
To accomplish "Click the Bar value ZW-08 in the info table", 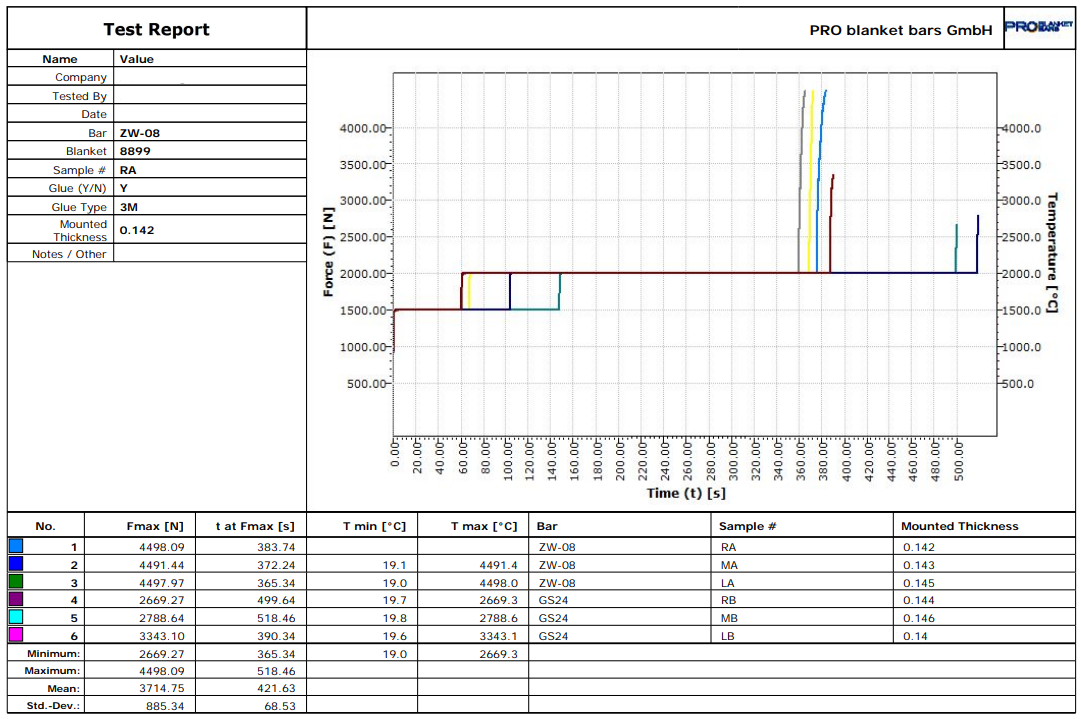I will tap(140, 133).
